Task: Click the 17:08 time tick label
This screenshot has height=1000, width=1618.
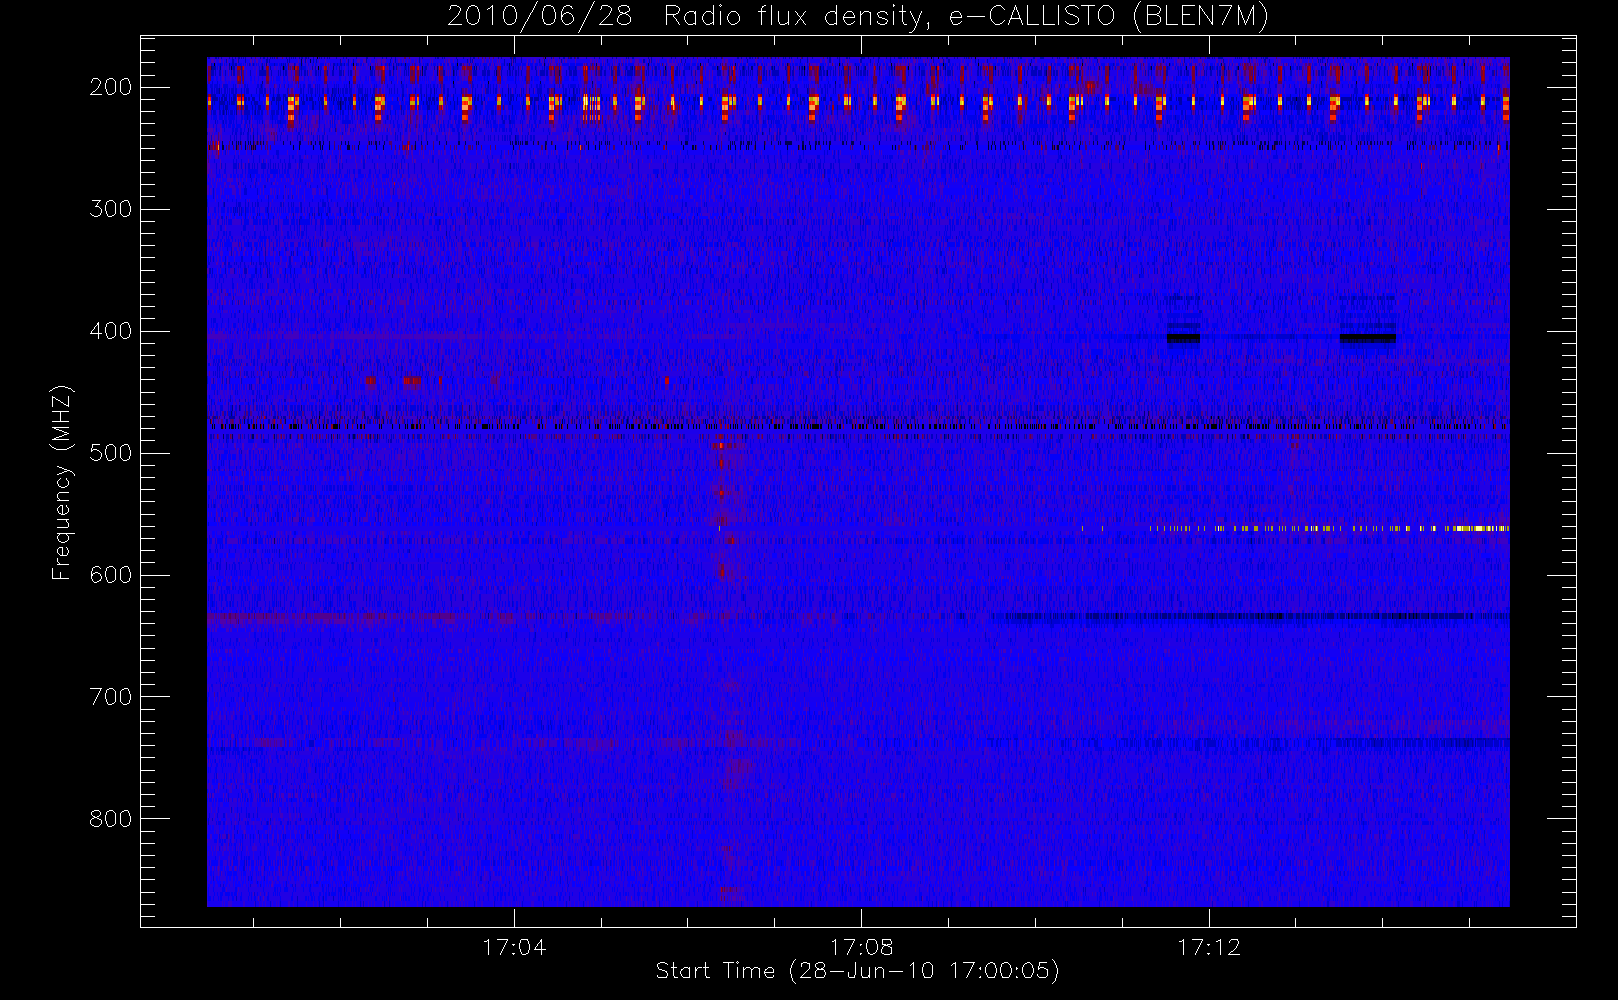Action: pos(861,947)
